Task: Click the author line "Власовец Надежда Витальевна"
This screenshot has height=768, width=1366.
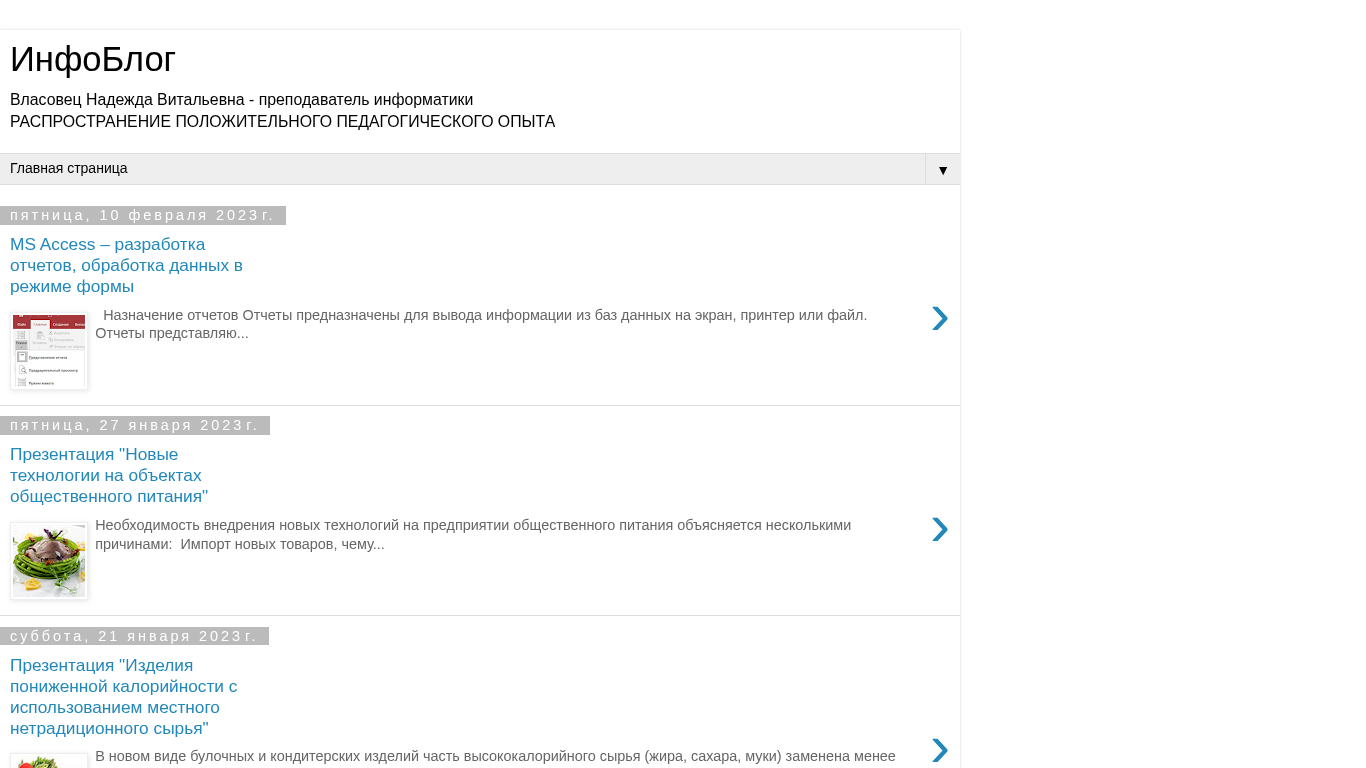Action: pos(241,100)
